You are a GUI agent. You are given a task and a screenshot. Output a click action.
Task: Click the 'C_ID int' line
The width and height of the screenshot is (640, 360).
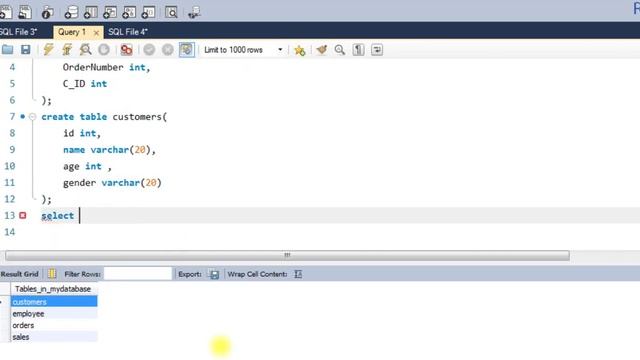coord(85,84)
